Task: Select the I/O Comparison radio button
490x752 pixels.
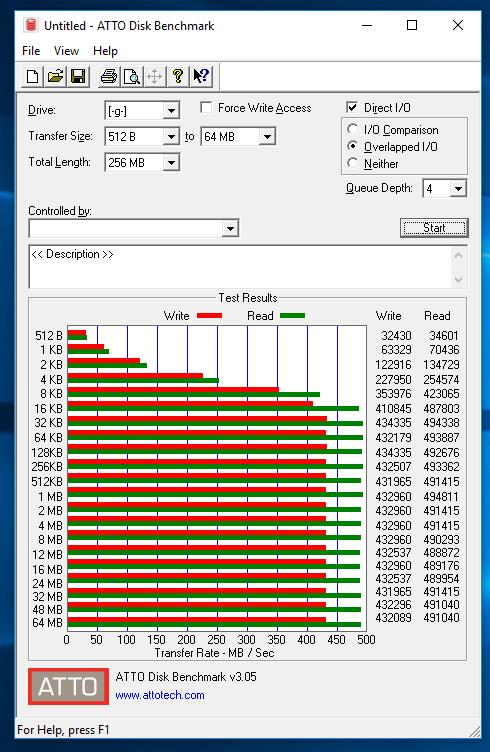Action: [x=352, y=129]
